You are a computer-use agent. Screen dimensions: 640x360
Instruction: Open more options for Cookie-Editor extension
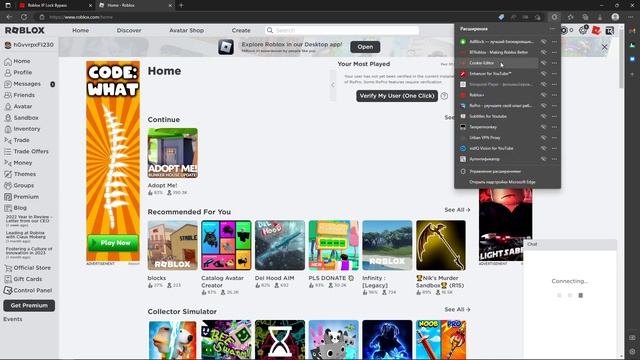(554, 63)
